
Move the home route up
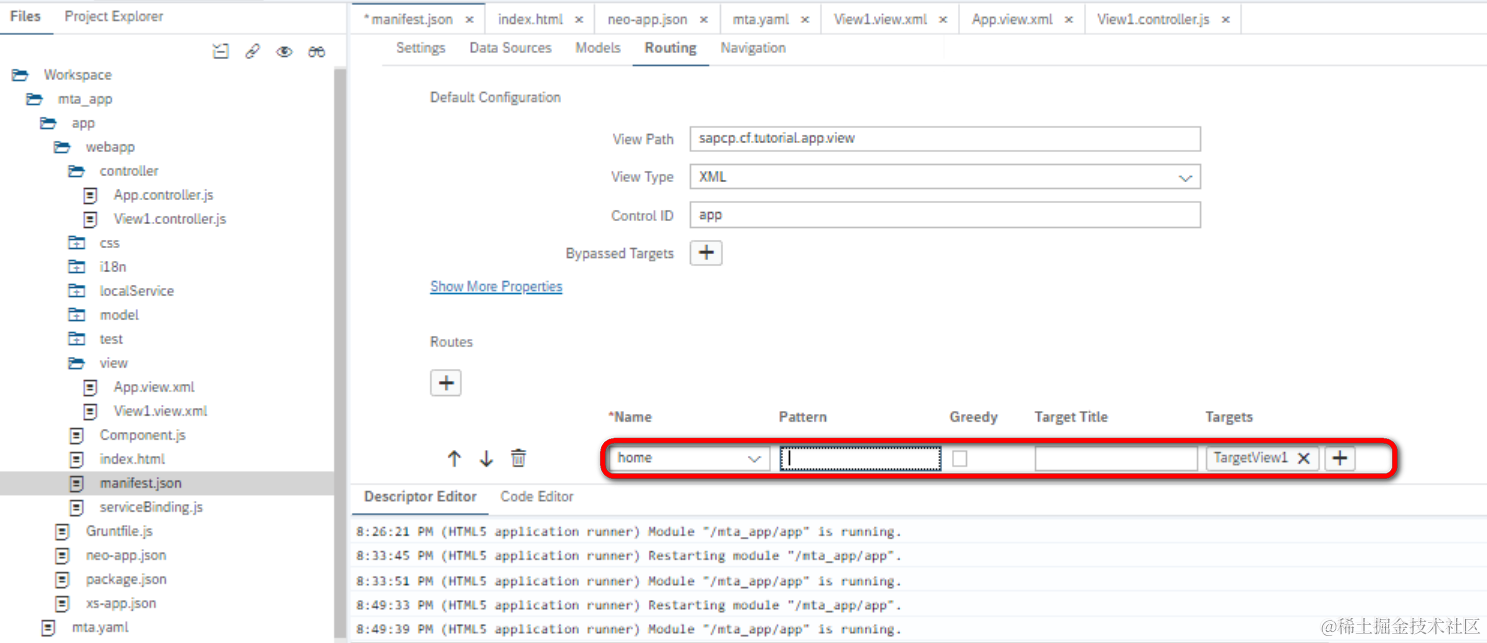pos(454,459)
